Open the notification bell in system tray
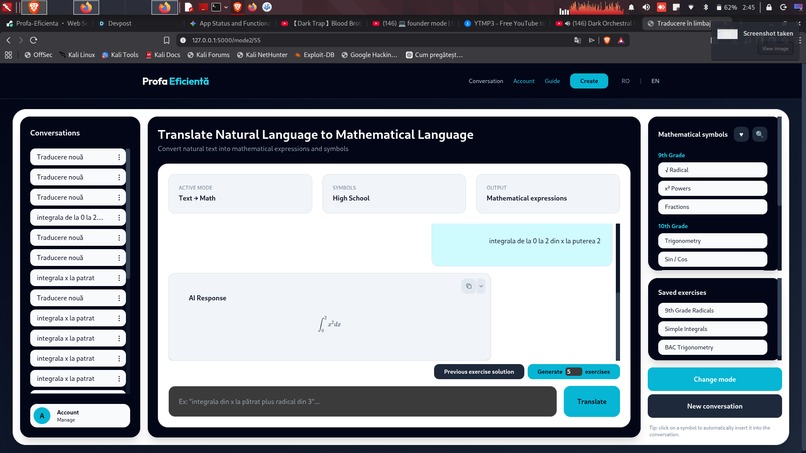Image resolution: width=806 pixels, height=453 pixels. click(x=631, y=7)
